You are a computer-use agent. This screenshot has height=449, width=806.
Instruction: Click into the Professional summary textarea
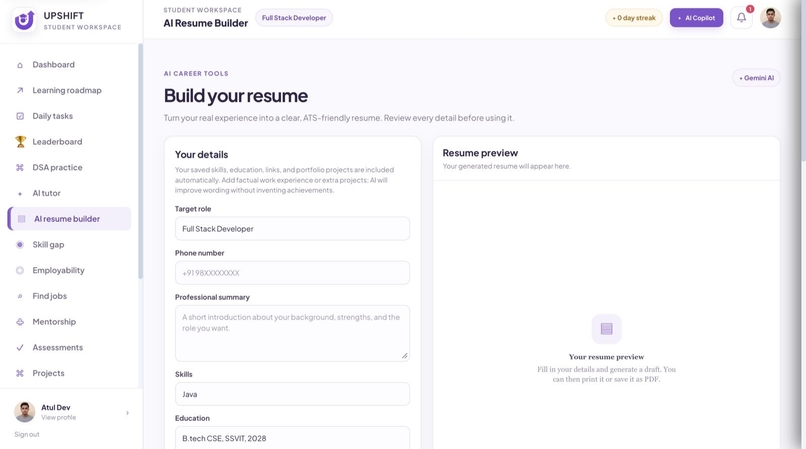pyautogui.click(x=292, y=333)
